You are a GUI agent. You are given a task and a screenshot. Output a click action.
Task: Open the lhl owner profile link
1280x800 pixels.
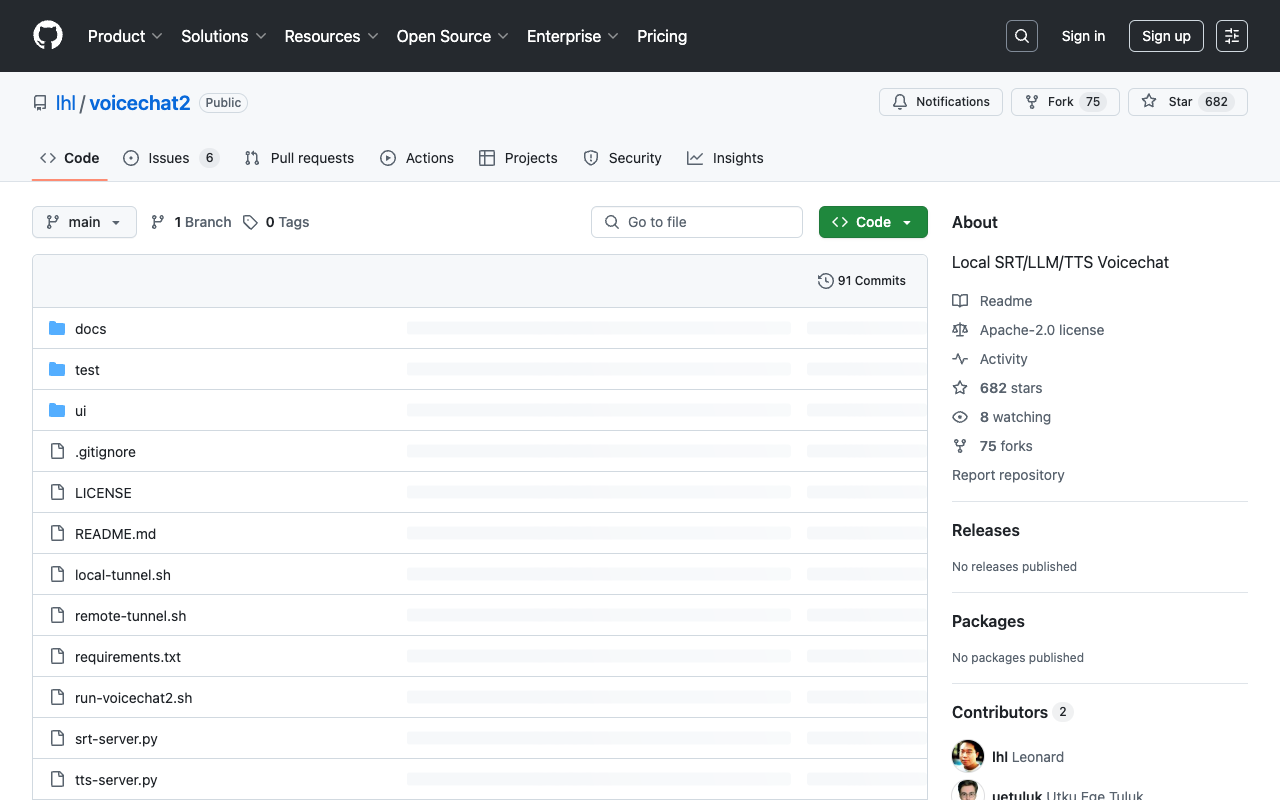pyautogui.click(x=66, y=103)
